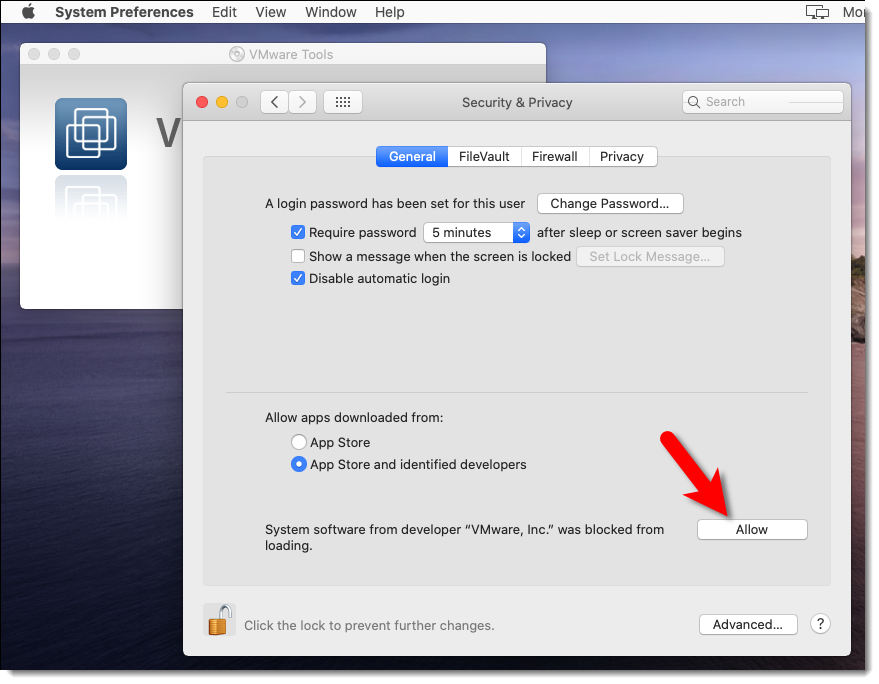Screen dimensions: 879x684
Task: Select the App Store radio option
Action: tap(299, 442)
